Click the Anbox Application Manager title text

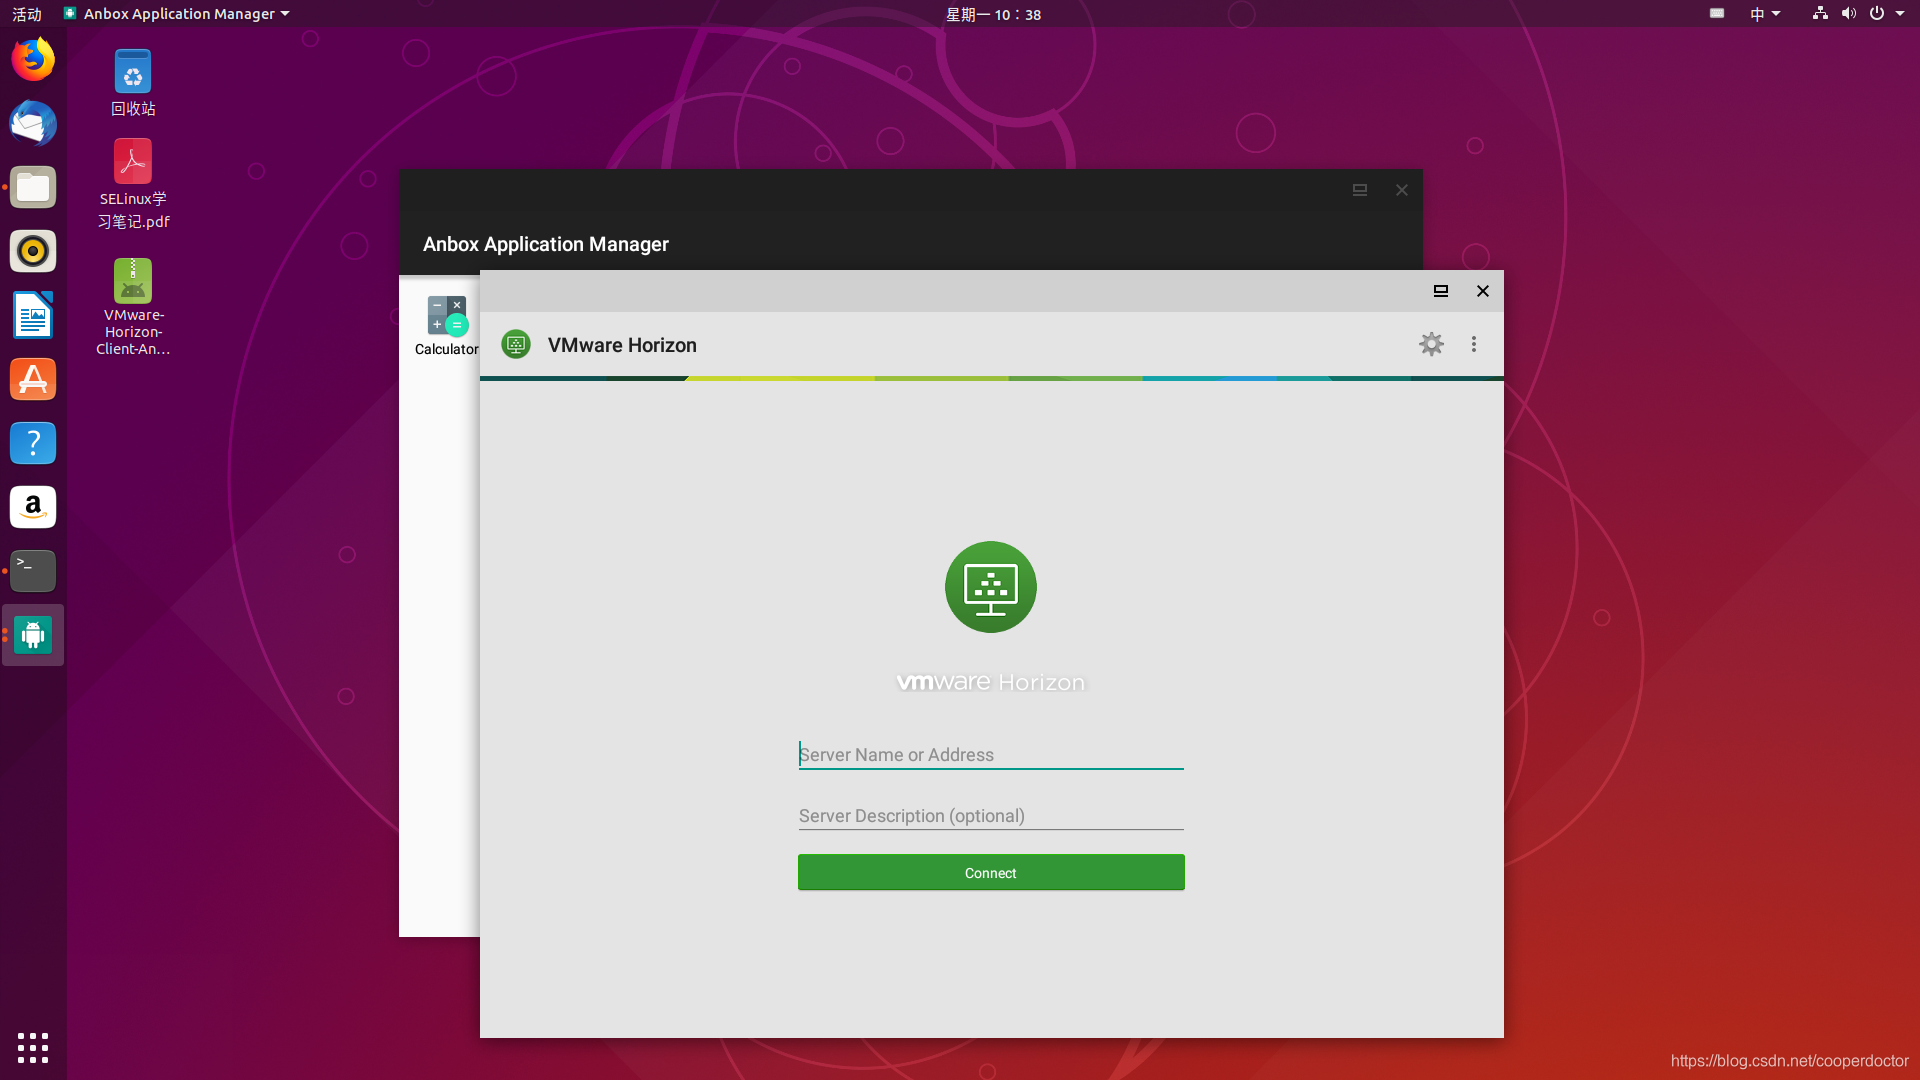545,244
